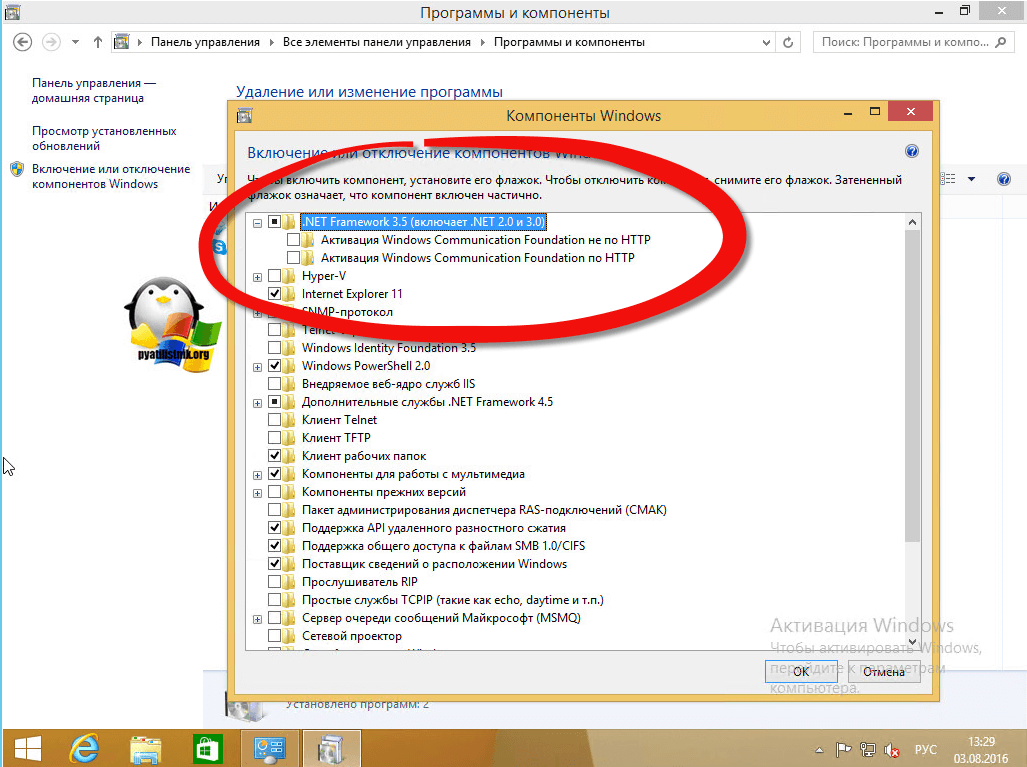Enable WCF HTTP activation checkbox
Image resolution: width=1027 pixels, height=767 pixels.
pyautogui.click(x=293, y=257)
